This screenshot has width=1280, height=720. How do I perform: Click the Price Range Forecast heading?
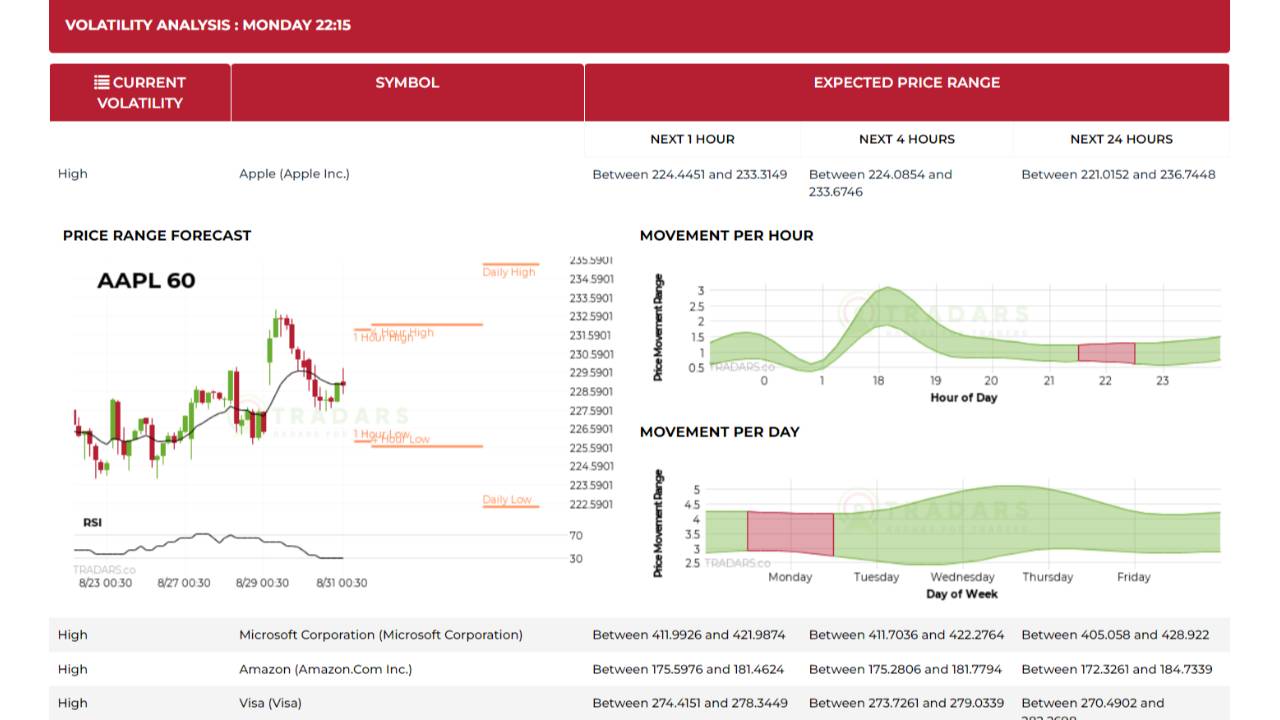pos(157,236)
